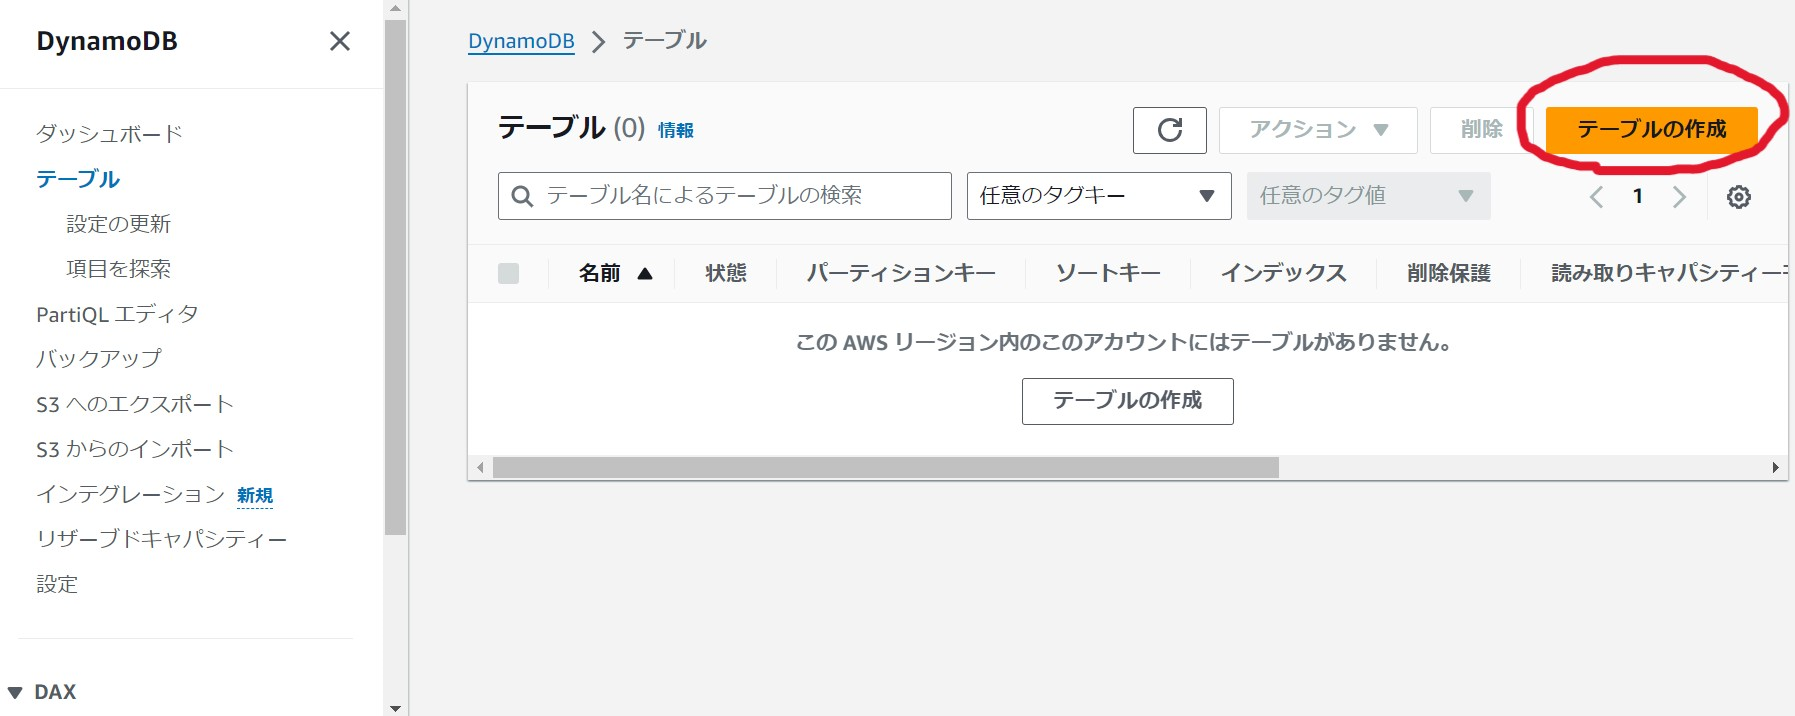Viewport: 1795px width, 716px height.
Task: Click the テーブル breadcrumb text
Action: 665,41
